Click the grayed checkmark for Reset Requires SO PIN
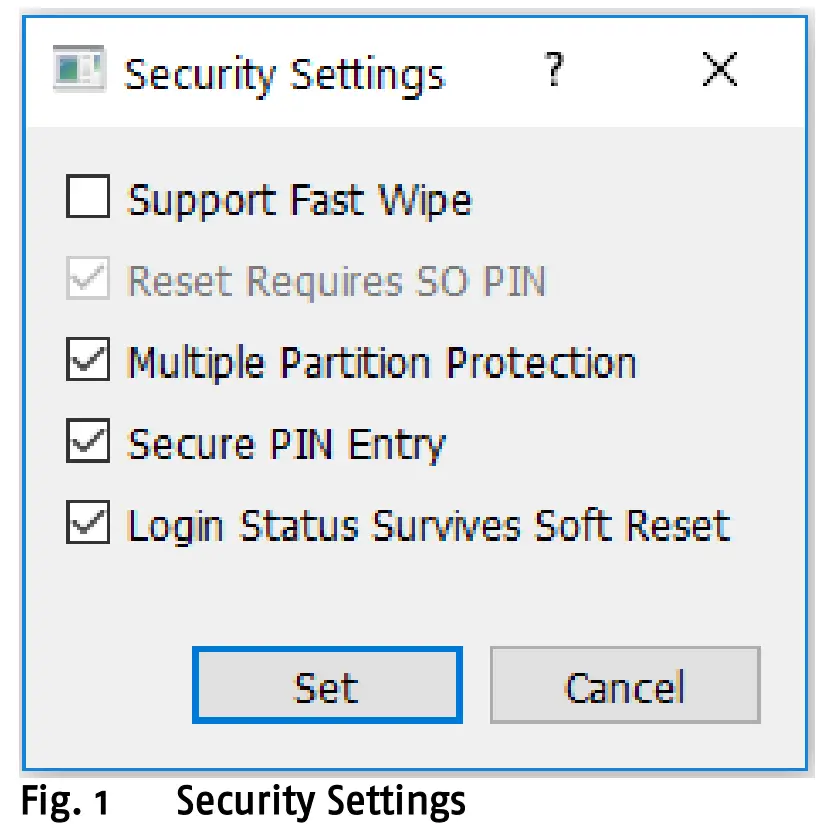836x837 pixels. click(x=87, y=281)
